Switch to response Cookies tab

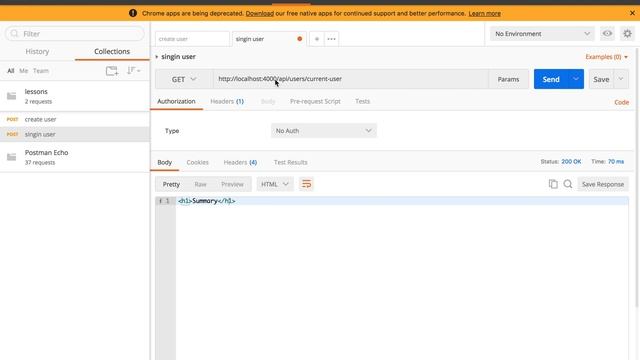pos(198,162)
